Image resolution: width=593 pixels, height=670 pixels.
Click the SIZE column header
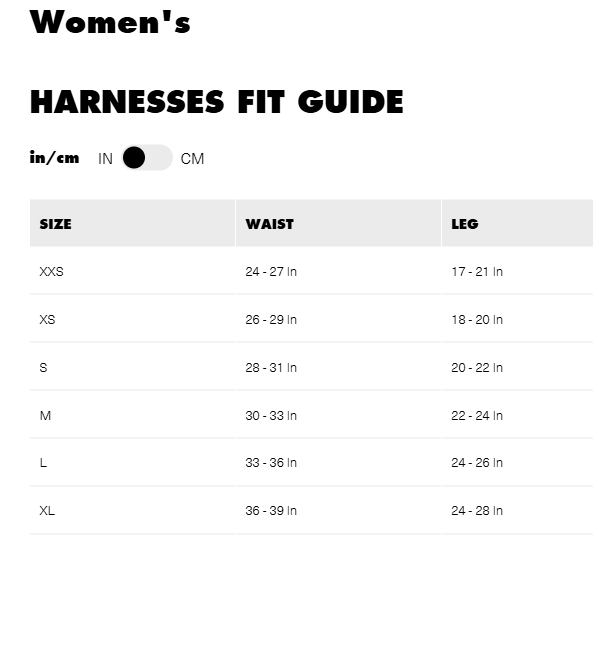[x=132, y=223]
